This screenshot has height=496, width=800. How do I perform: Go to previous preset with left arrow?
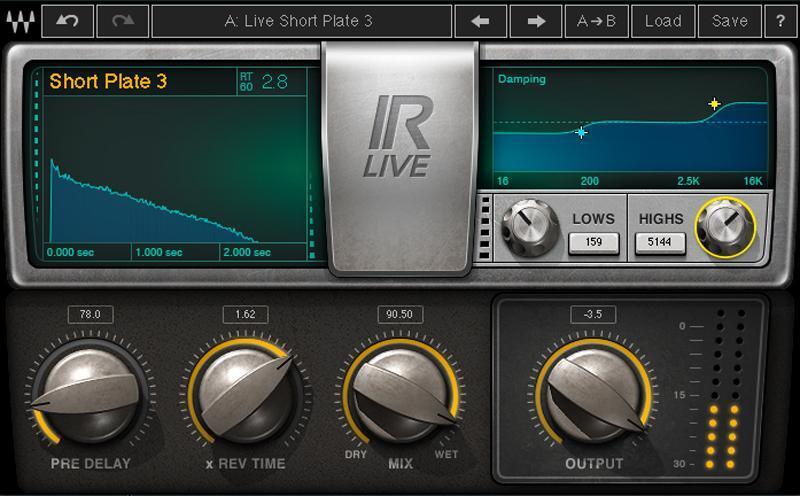pyautogui.click(x=481, y=21)
